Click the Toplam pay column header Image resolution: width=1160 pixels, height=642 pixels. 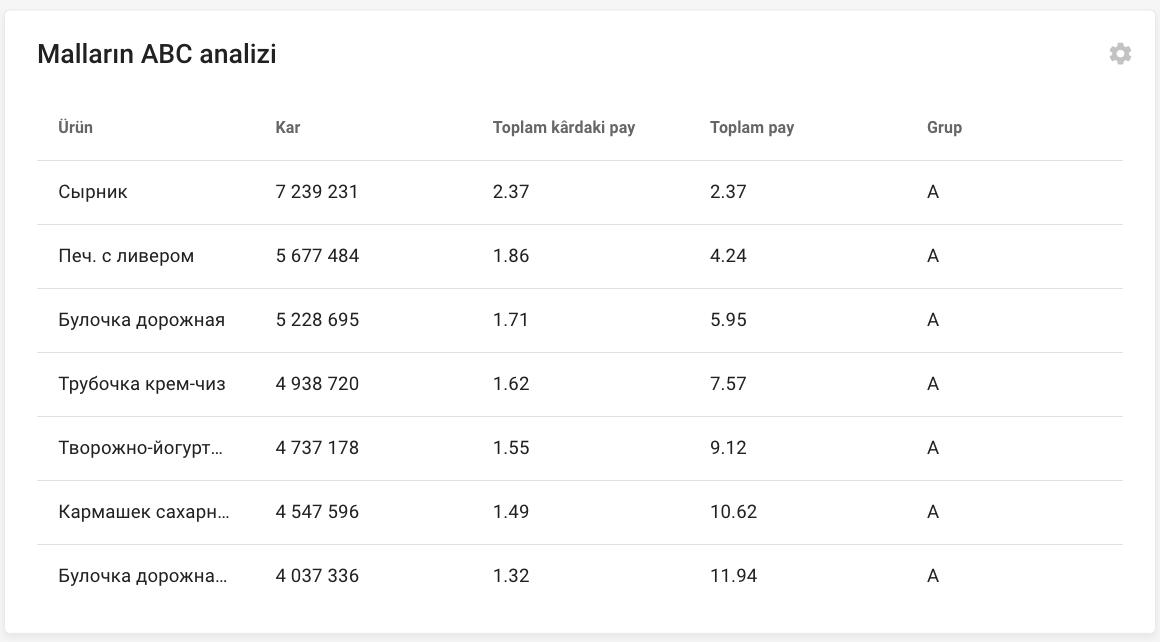[x=752, y=128]
